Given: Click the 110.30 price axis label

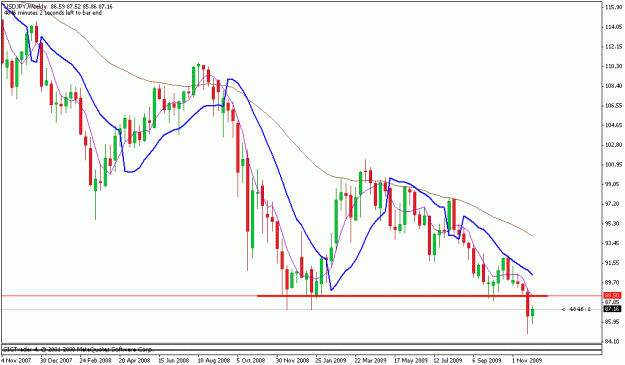Looking at the screenshot, I should point(613,66).
